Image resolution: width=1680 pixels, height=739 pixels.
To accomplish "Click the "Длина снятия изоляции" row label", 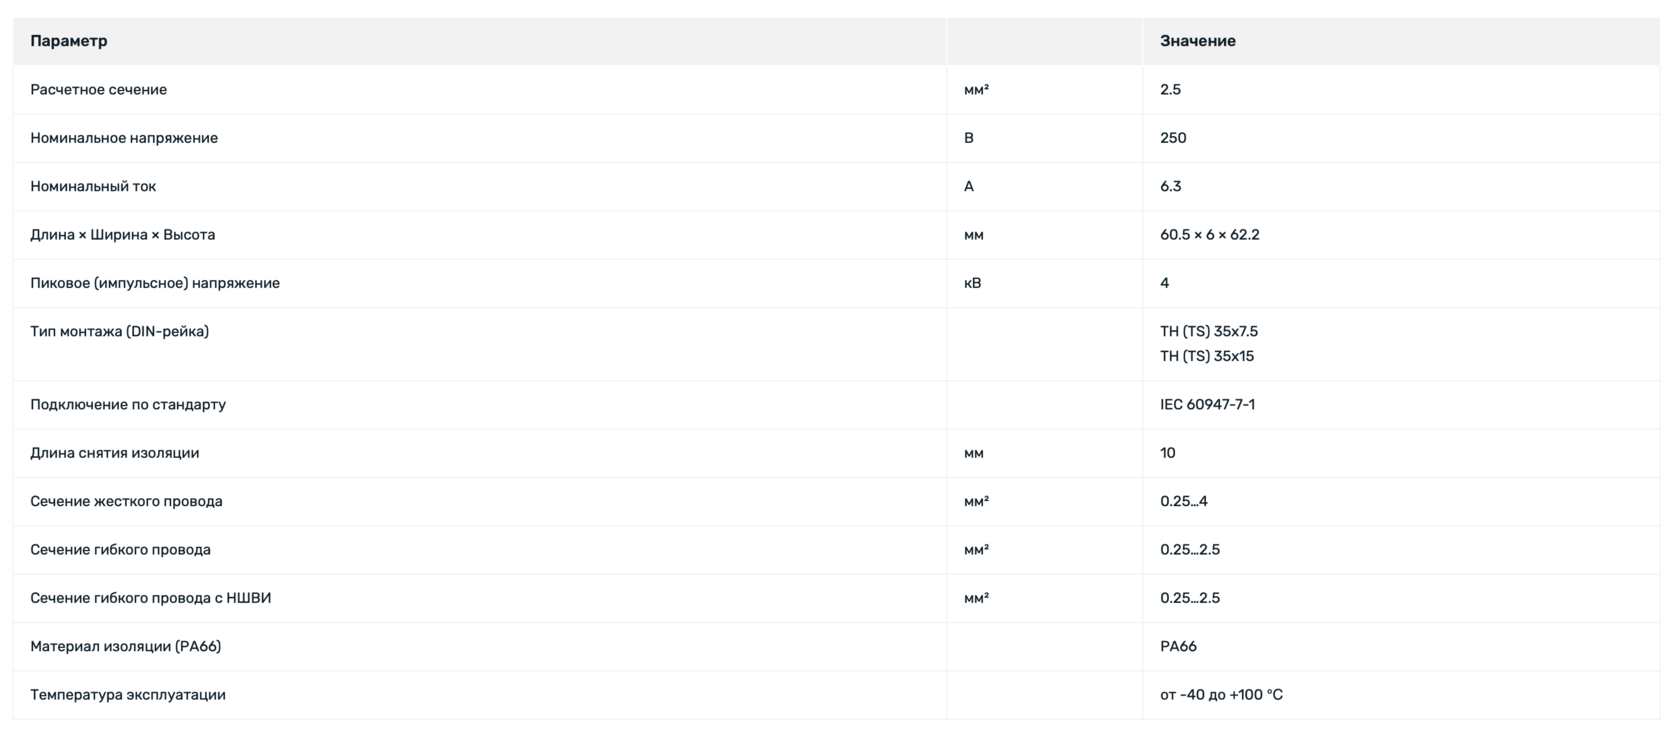I will coord(114,453).
